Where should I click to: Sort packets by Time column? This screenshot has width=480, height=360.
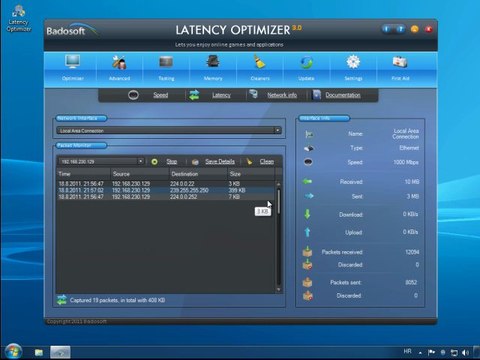(83, 174)
